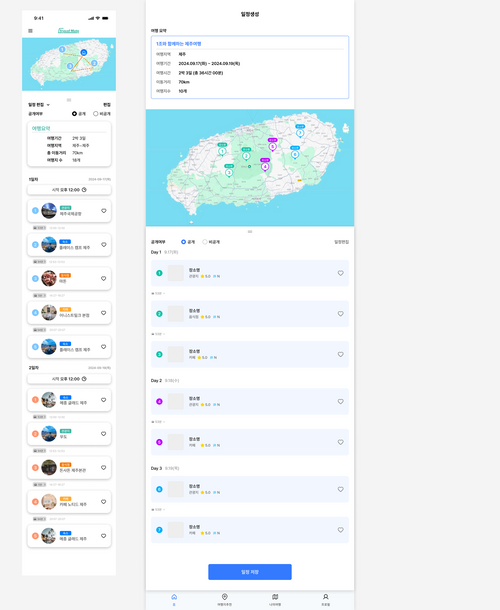Click the 여행요약 summary card in the mobile panel
The height and width of the screenshot is (610, 500).
tap(69, 144)
